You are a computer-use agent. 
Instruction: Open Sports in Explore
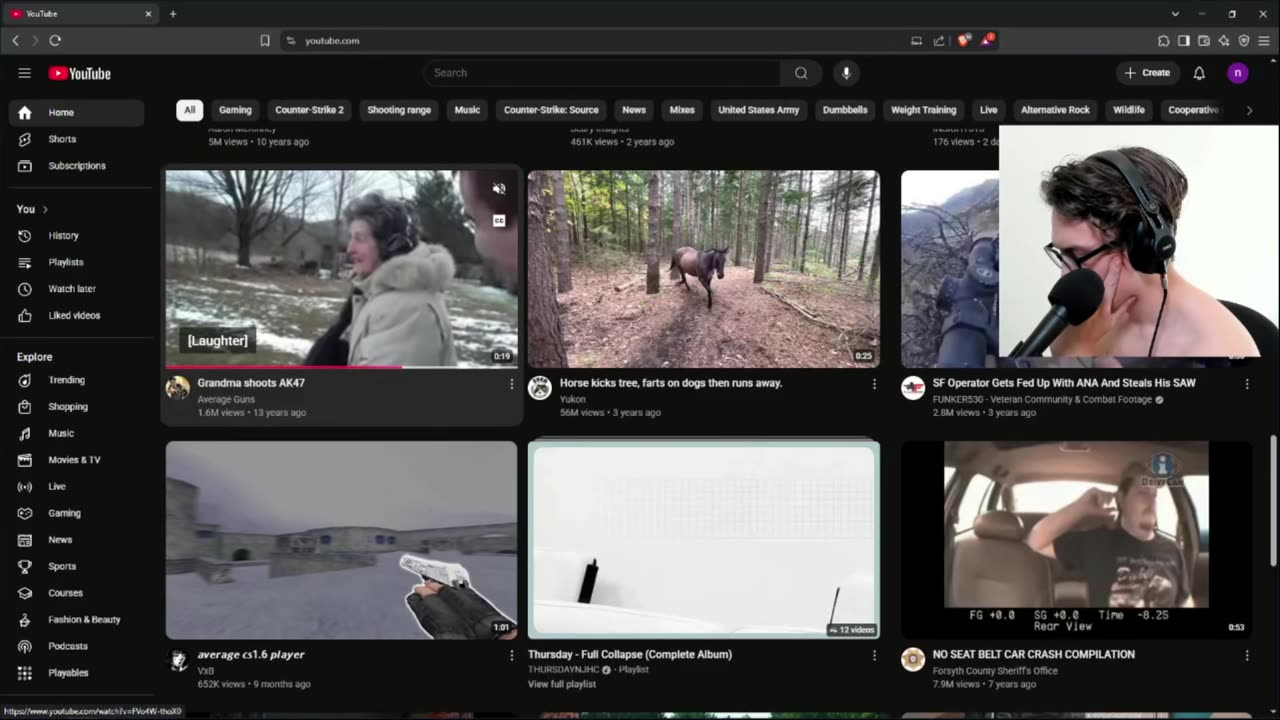tap(76, 566)
